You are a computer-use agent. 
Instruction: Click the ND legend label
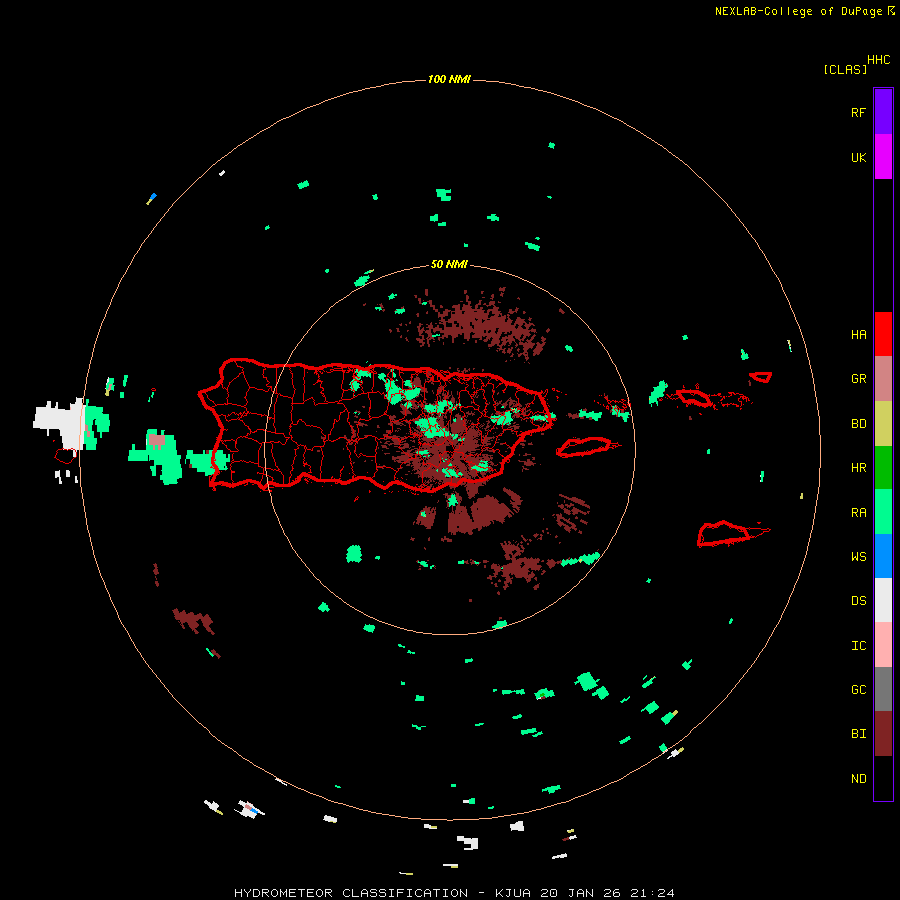tap(858, 778)
